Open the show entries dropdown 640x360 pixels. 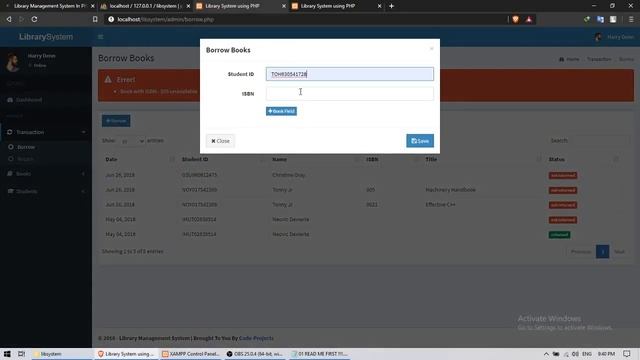[x=132, y=141]
